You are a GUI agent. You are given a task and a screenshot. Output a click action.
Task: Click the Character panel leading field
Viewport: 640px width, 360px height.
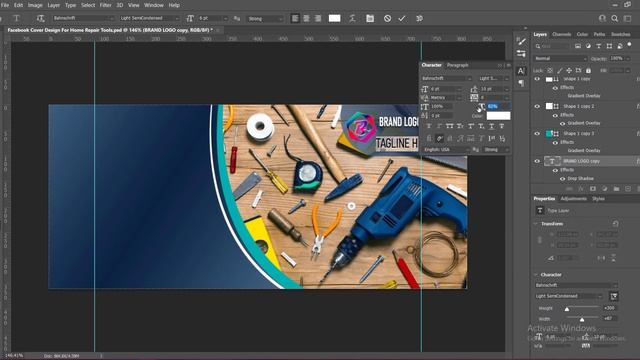point(491,89)
